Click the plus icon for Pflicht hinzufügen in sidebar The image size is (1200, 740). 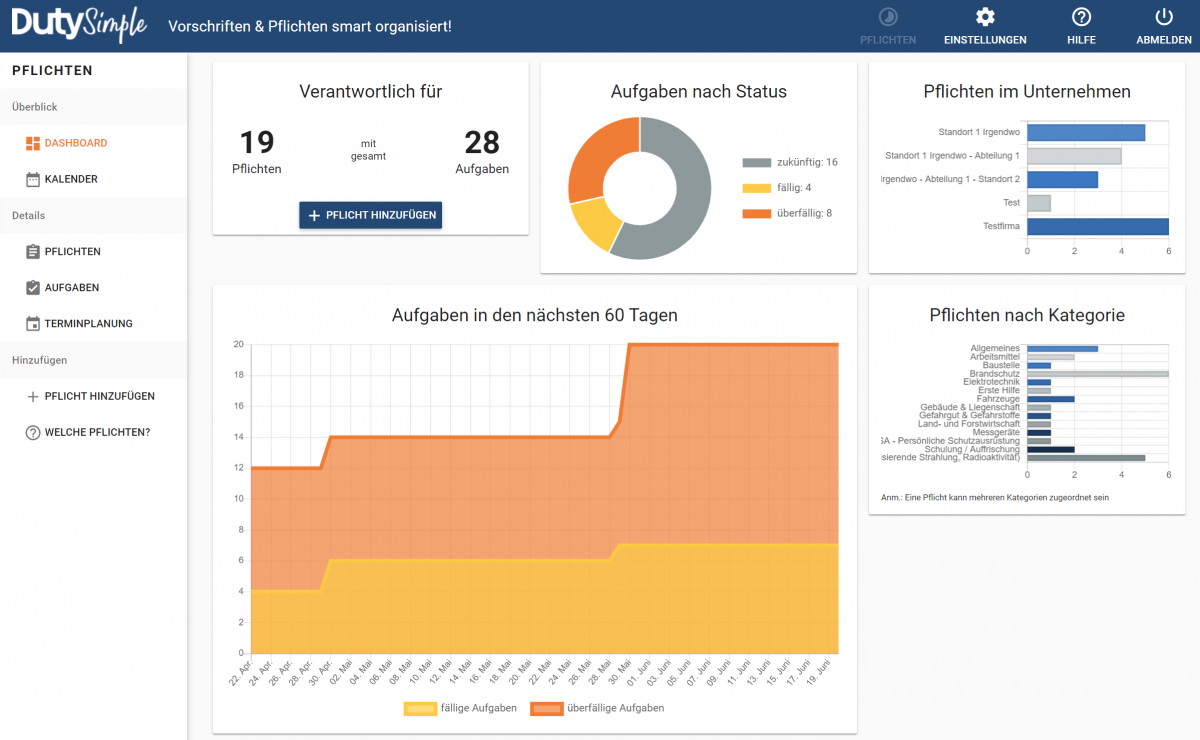[x=33, y=397]
